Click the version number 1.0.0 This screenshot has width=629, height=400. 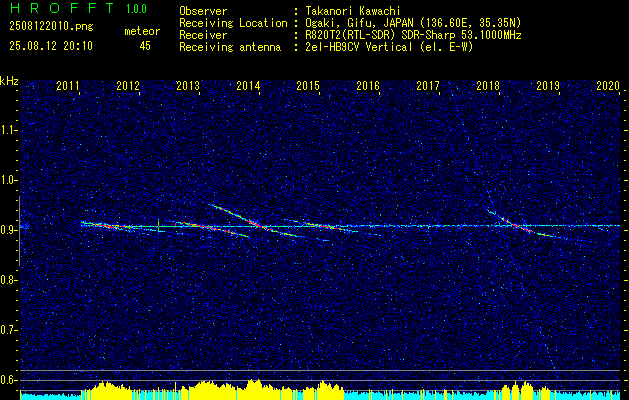(x=136, y=9)
